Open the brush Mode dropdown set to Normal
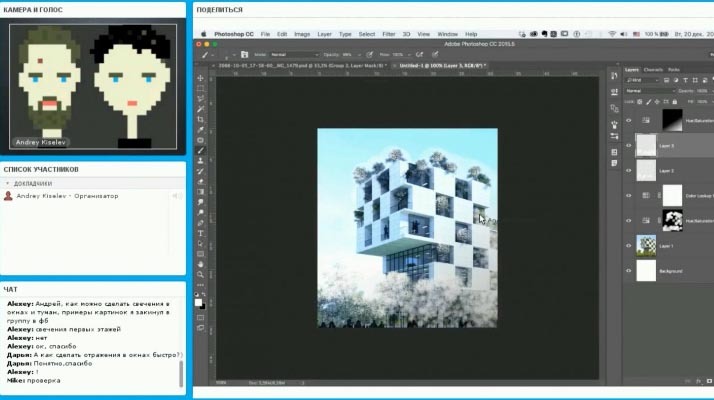Screen dimensions: 714x400 (294, 55)
